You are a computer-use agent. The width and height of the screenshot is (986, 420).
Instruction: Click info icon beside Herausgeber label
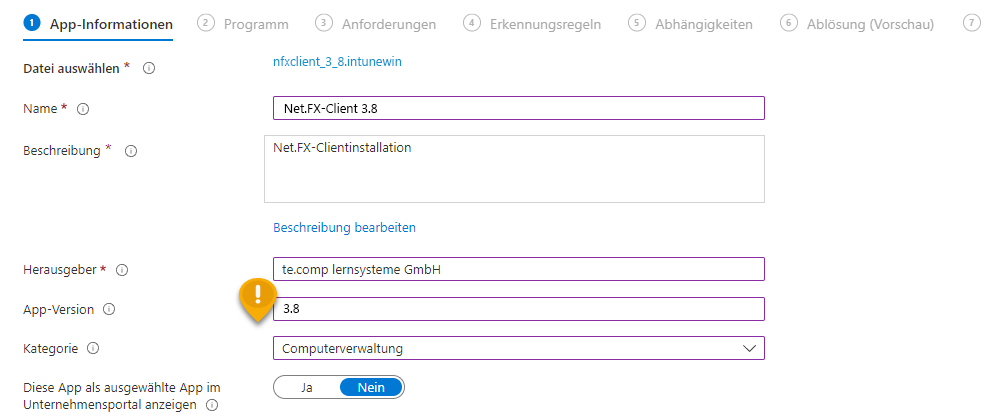(x=123, y=270)
